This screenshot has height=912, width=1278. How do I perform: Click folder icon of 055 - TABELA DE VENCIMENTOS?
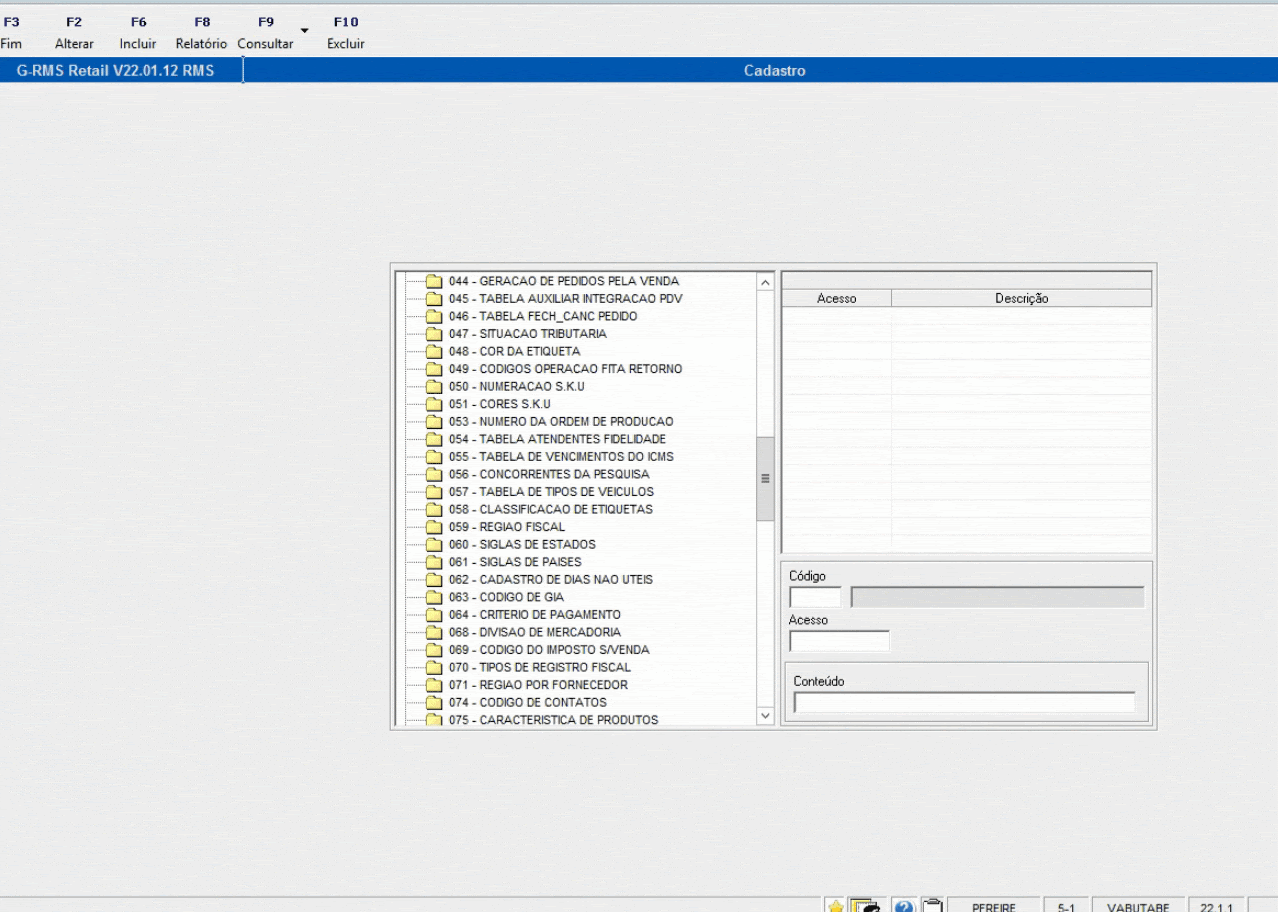pyautogui.click(x=434, y=457)
